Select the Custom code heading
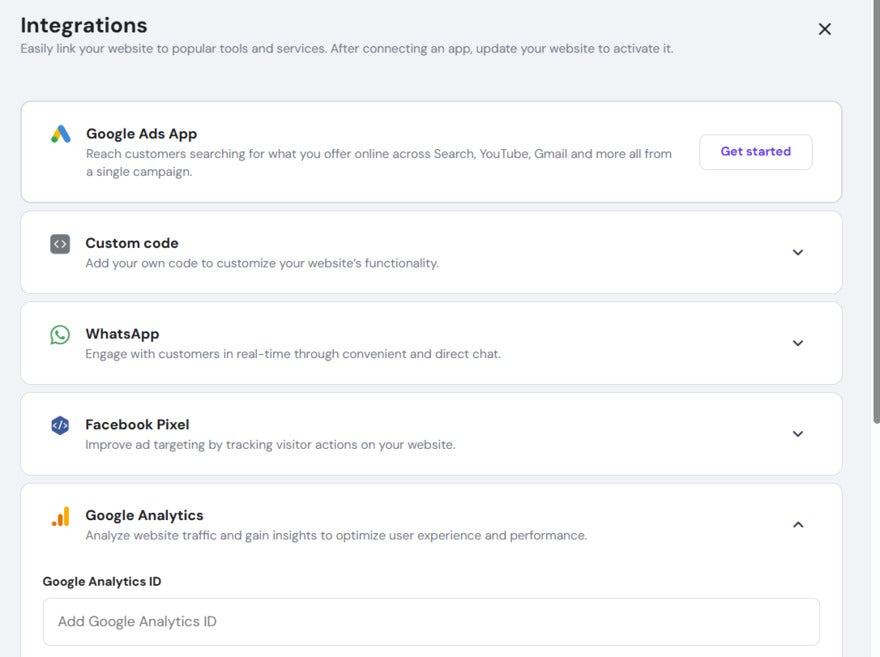 [x=132, y=243]
